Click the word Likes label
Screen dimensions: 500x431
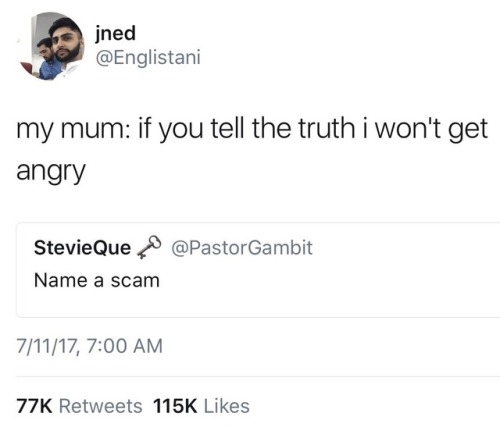(227, 406)
